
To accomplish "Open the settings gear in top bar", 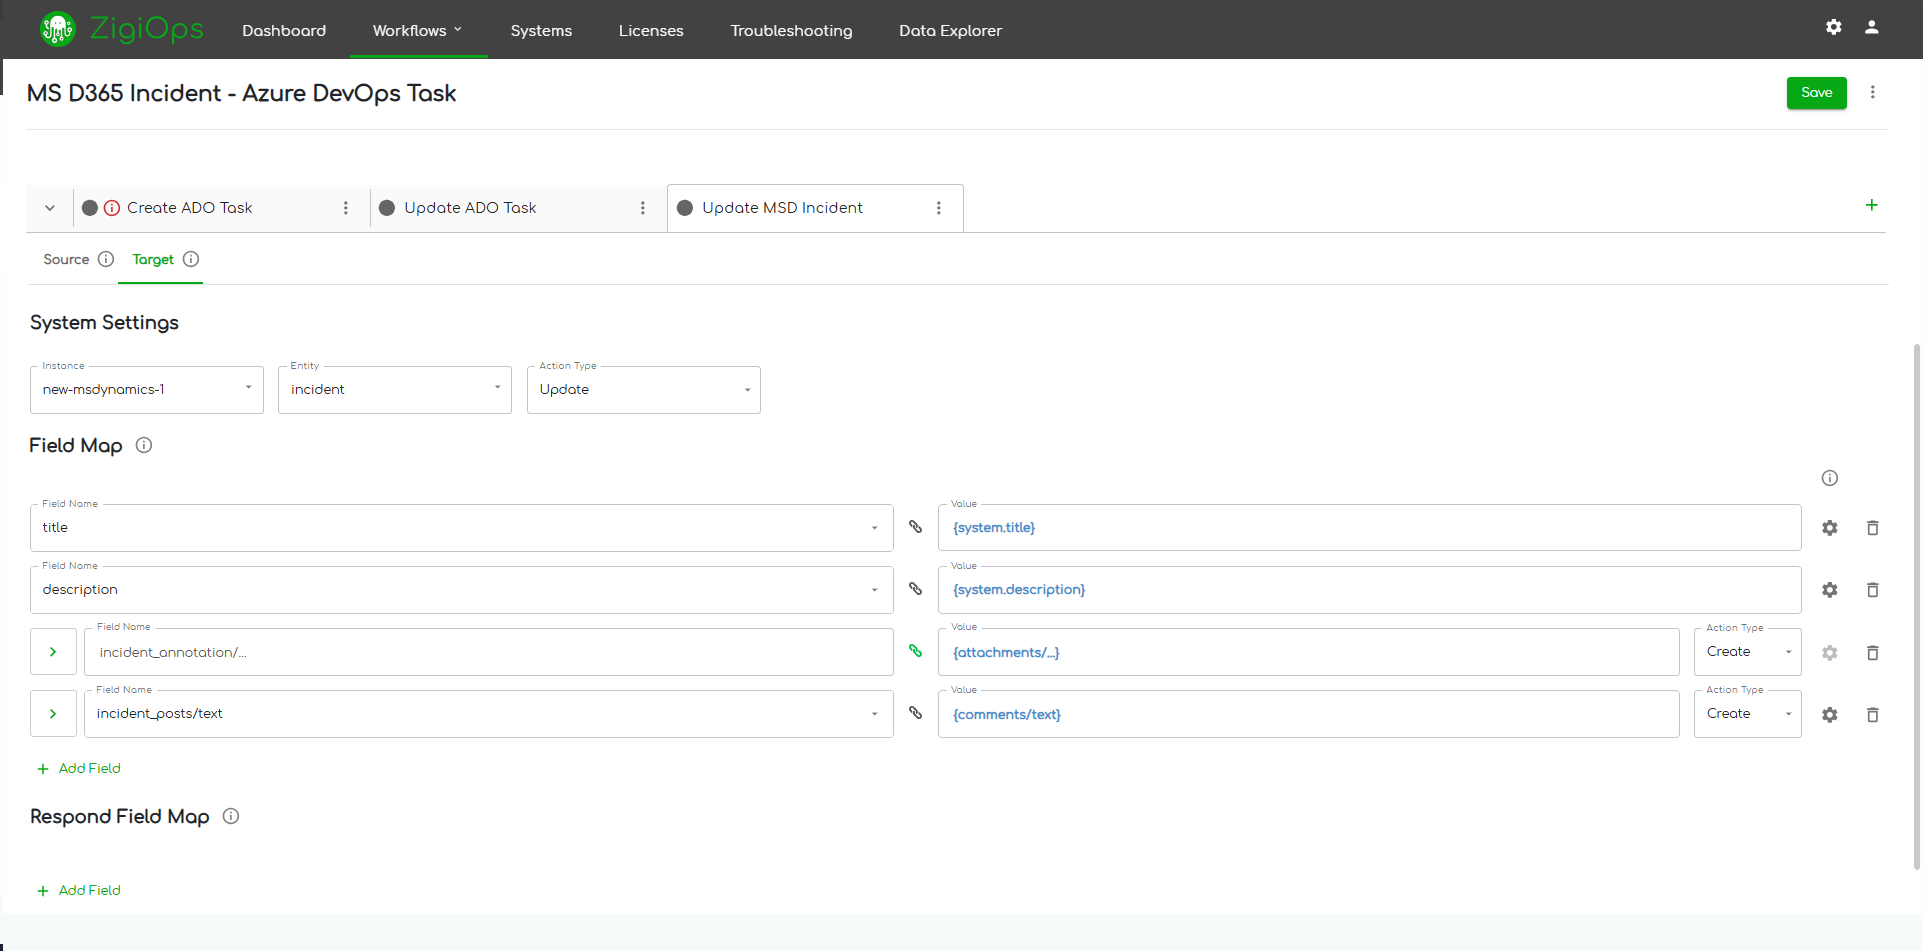I will (1833, 27).
